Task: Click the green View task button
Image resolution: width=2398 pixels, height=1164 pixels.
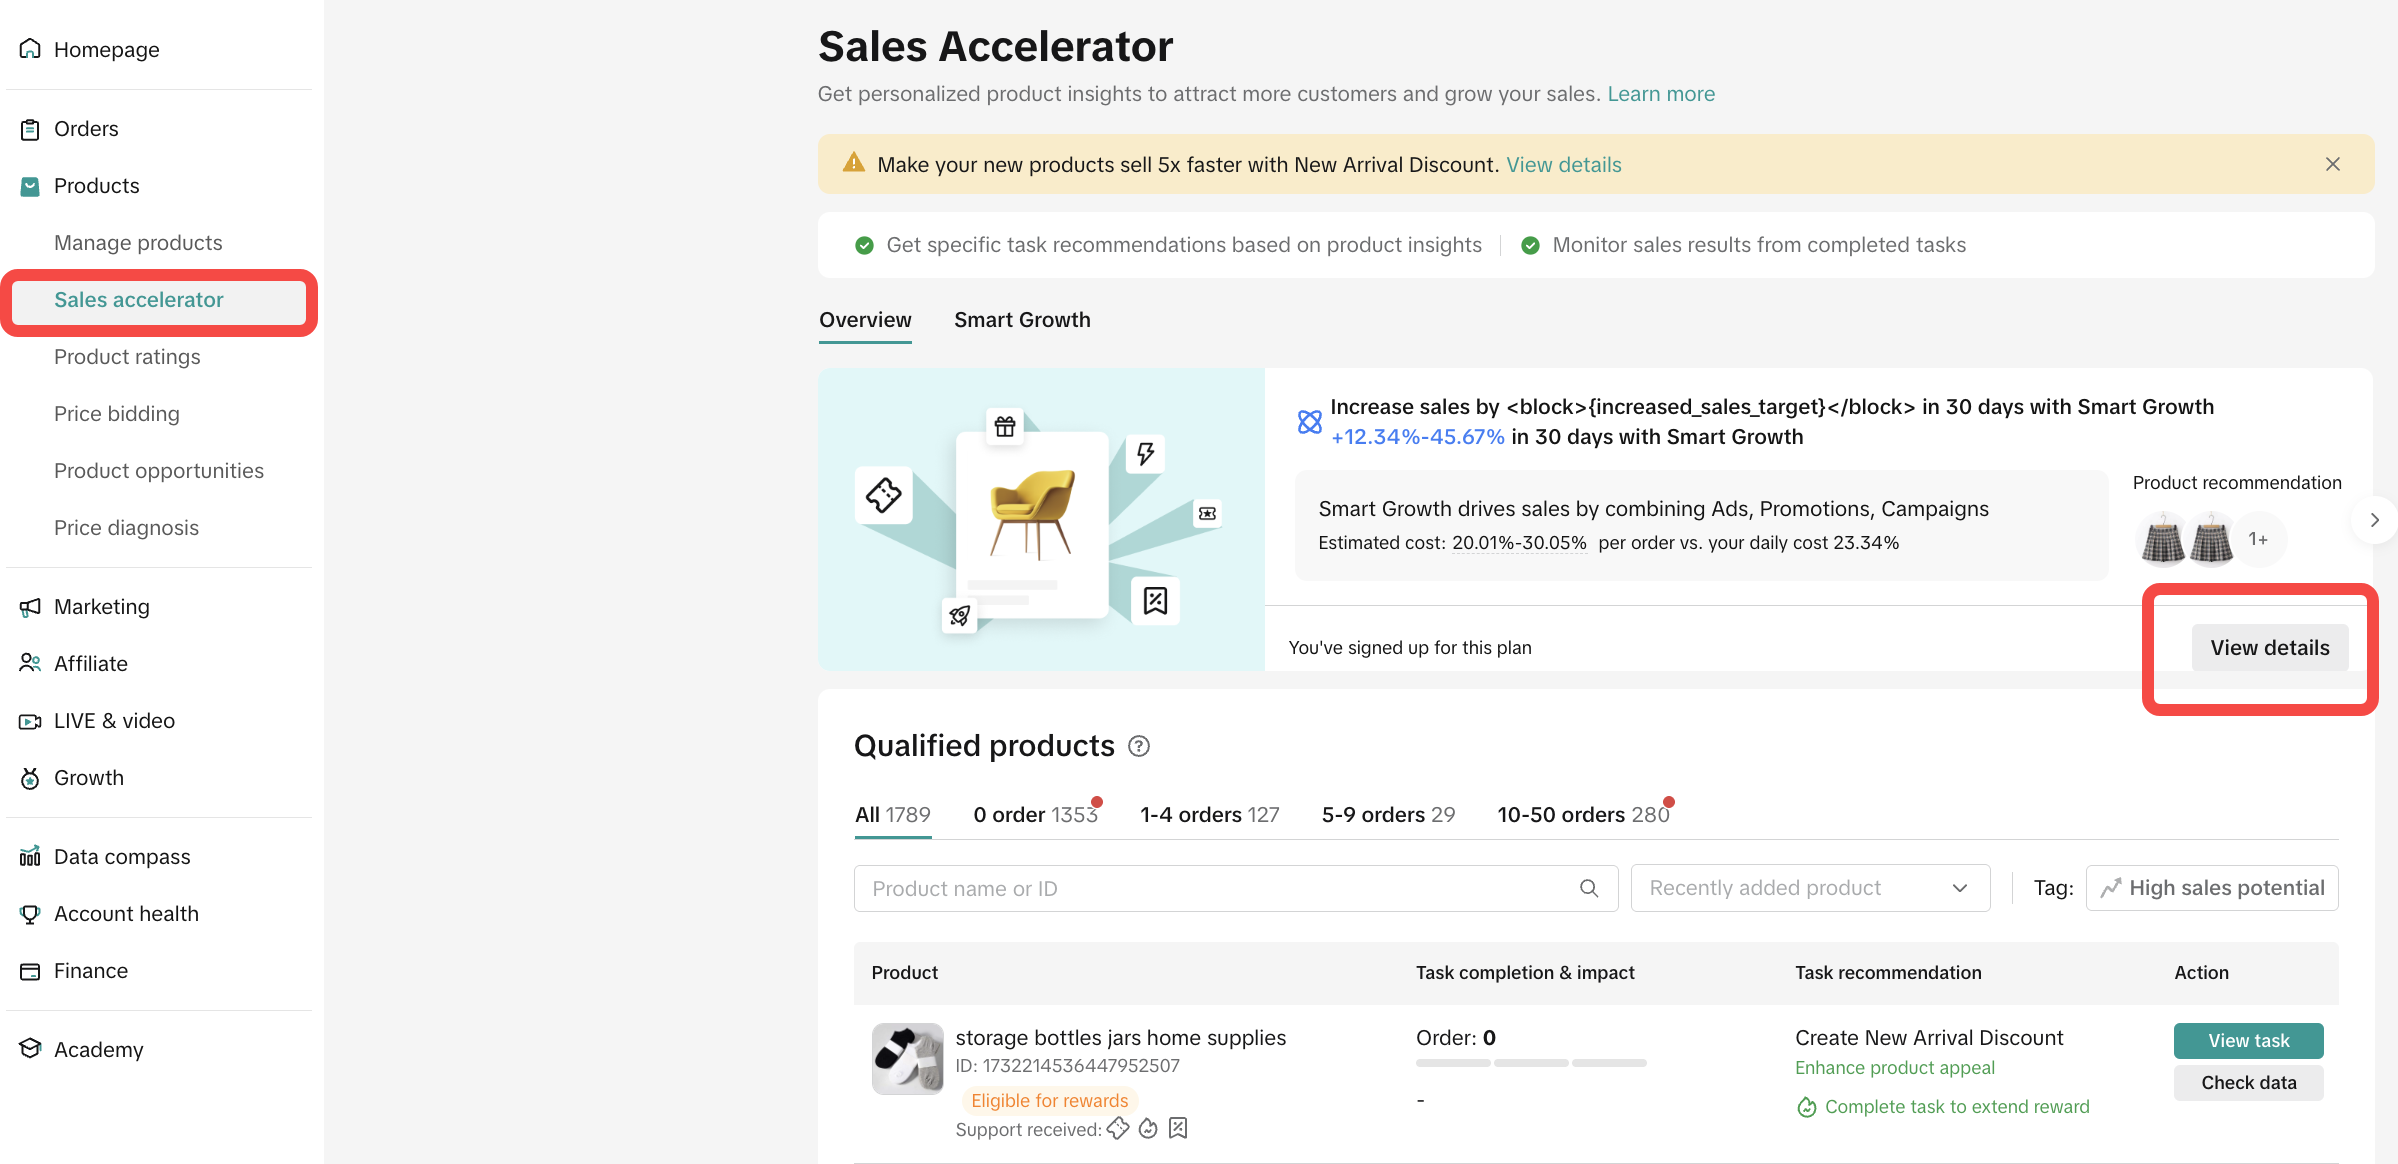Action: pos(2248,1040)
